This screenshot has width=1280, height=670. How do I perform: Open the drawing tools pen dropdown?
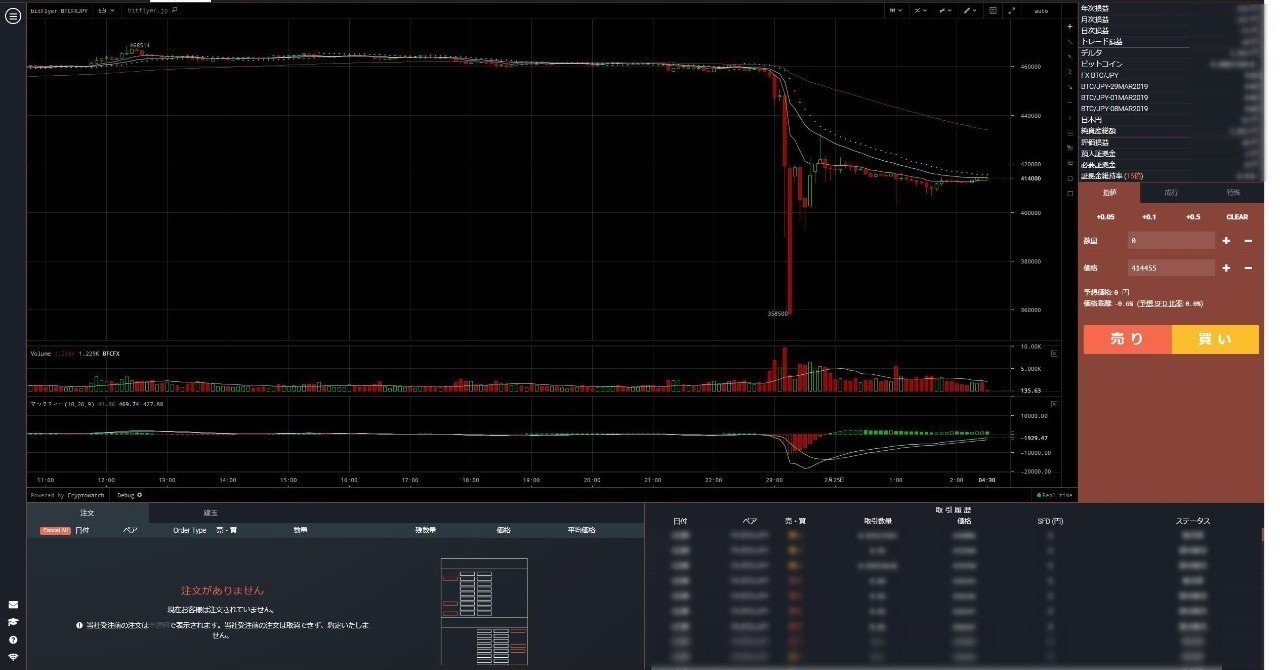point(970,10)
